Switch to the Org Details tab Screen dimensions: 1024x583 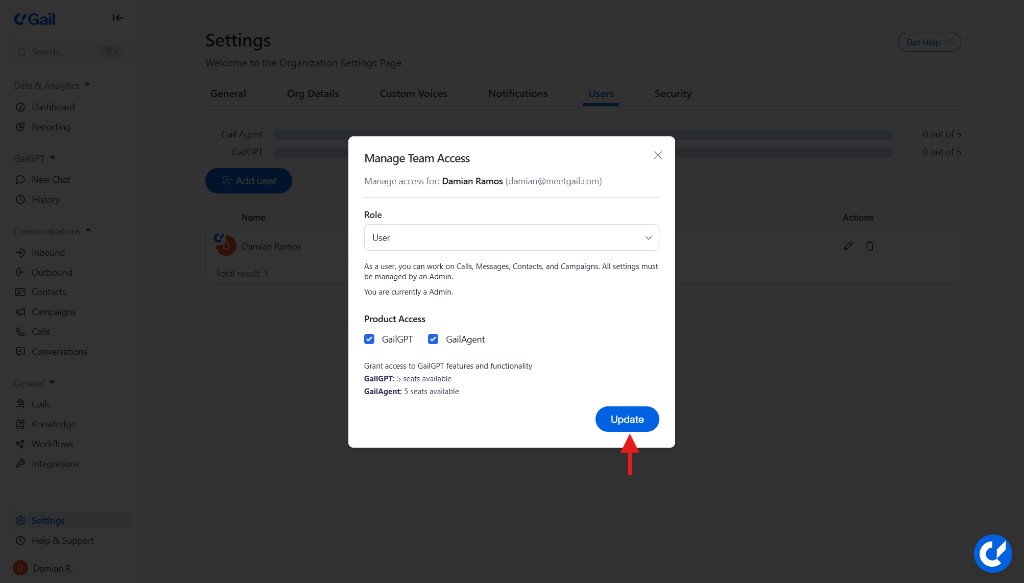pyautogui.click(x=313, y=93)
